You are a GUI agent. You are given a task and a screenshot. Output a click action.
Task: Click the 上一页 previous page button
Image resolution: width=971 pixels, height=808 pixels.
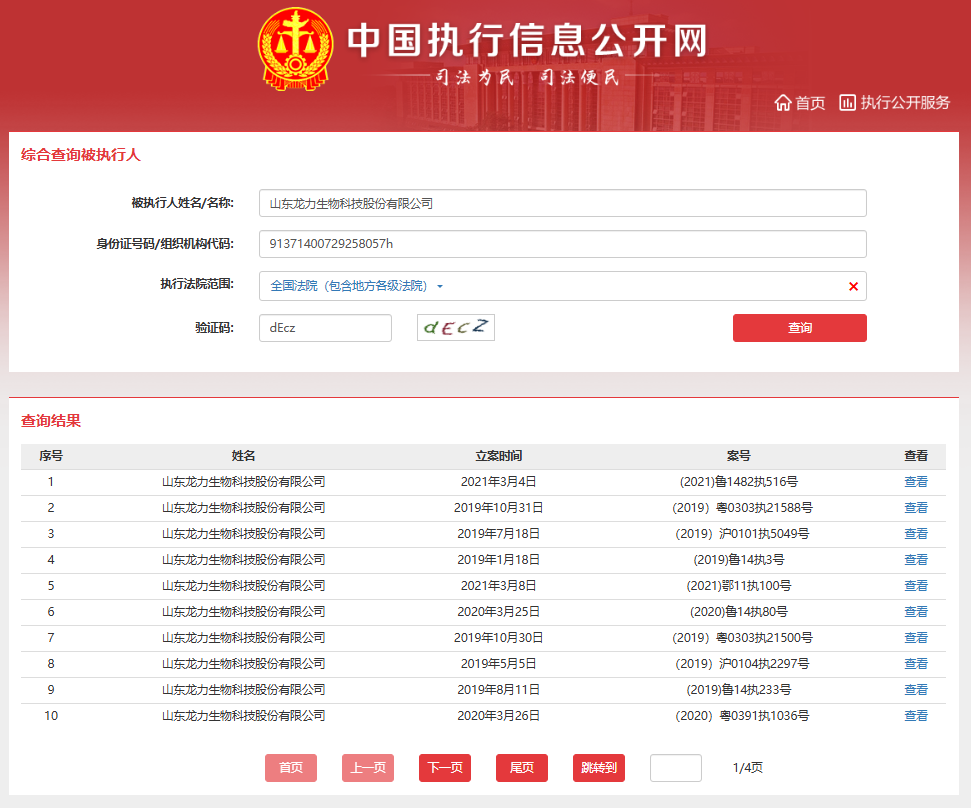click(368, 768)
